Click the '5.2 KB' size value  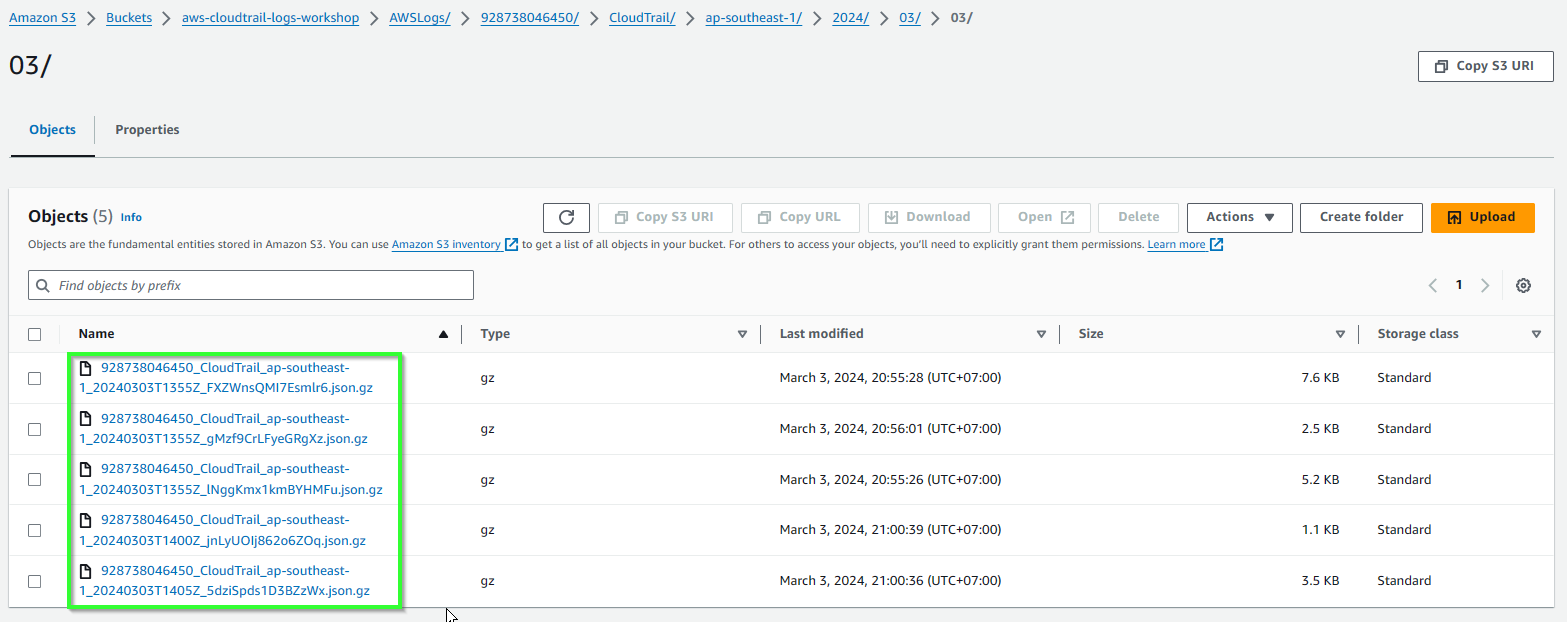(x=1320, y=480)
